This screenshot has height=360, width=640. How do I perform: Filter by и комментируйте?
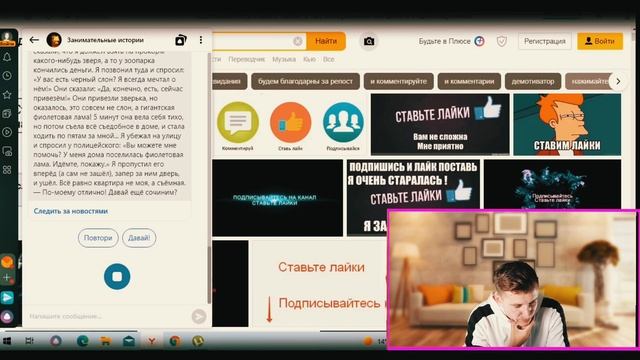(398, 81)
